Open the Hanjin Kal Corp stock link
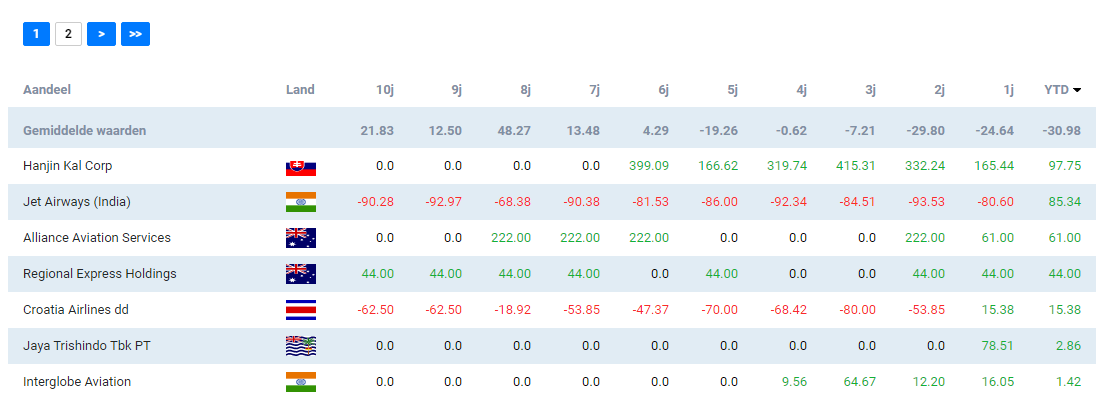1096x398 pixels. click(x=68, y=166)
